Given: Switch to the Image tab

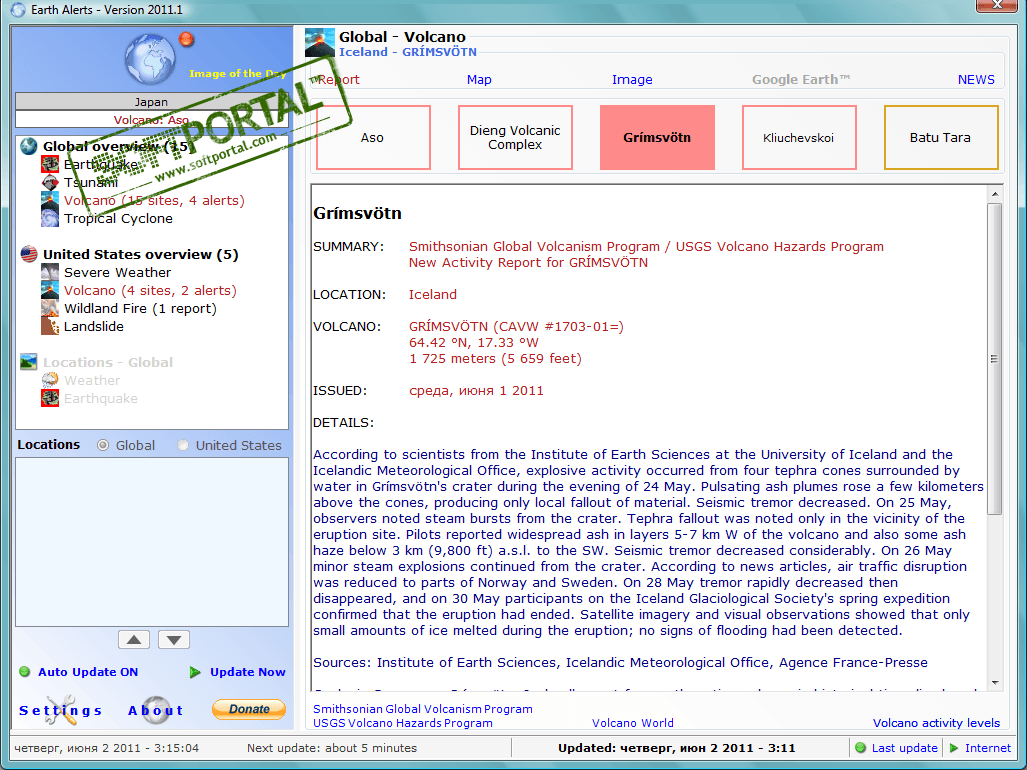Looking at the screenshot, I should pos(632,79).
